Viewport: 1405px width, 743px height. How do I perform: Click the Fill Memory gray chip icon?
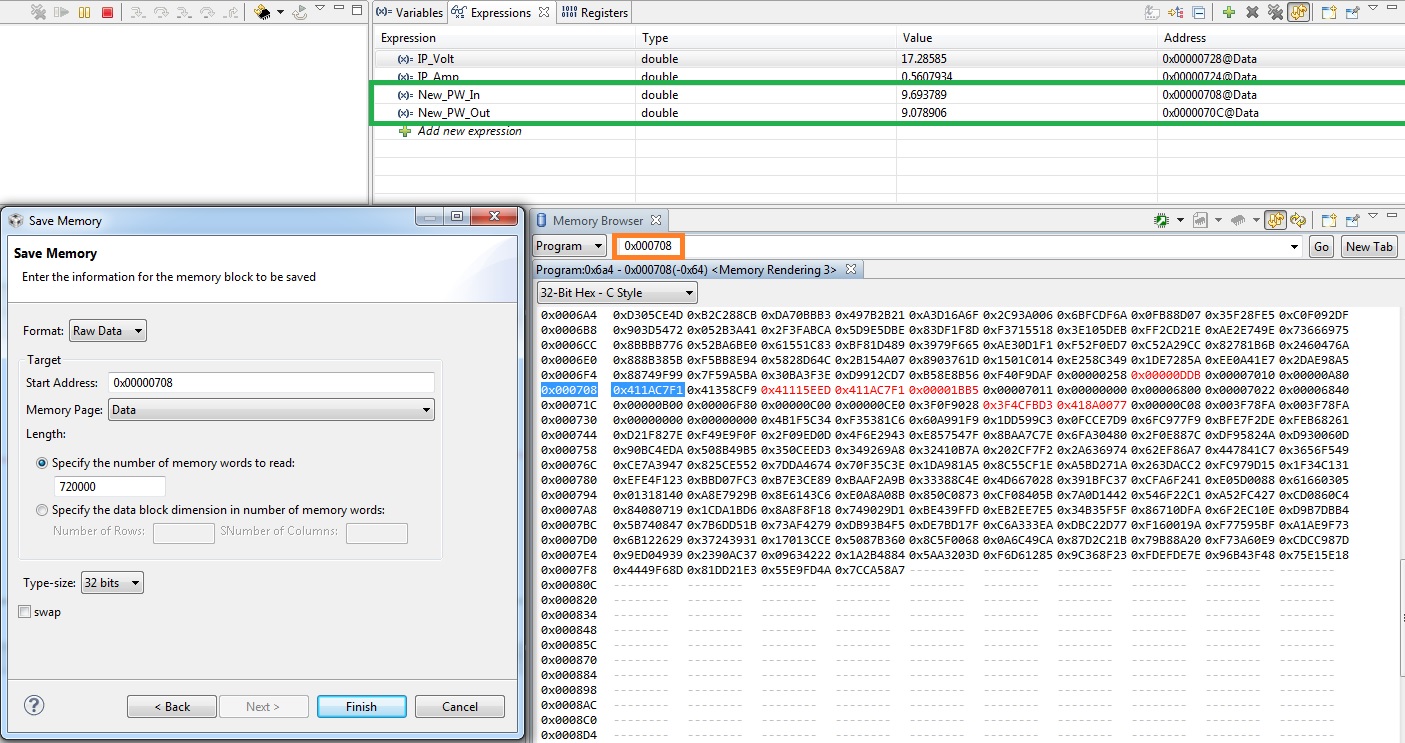coord(1237,220)
